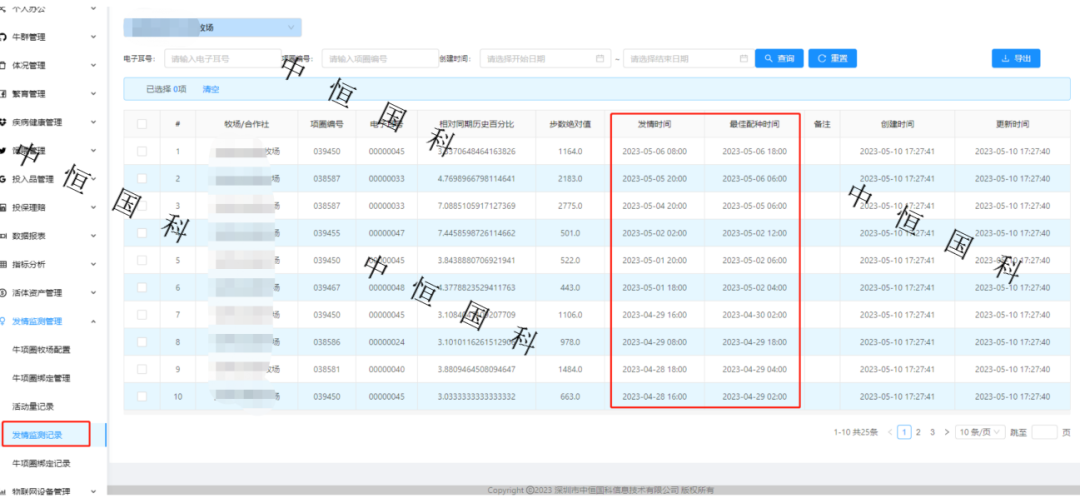
Task: Click the 电子耳号 input field
Action: [222, 59]
